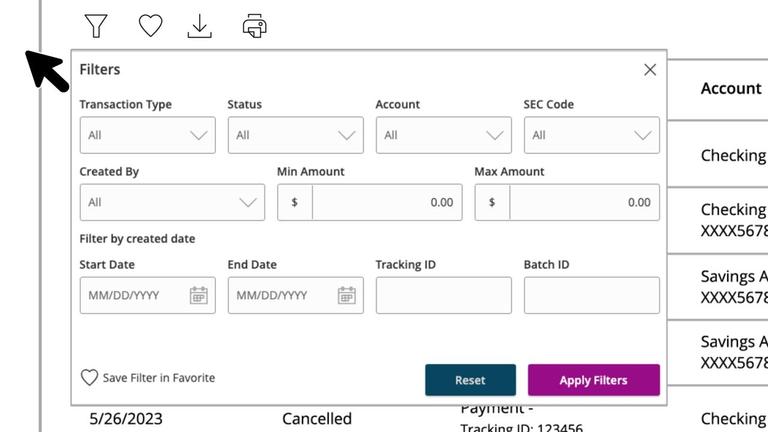768x432 pixels.
Task: Click Save Filter in Favorite link text
Action: pos(159,378)
